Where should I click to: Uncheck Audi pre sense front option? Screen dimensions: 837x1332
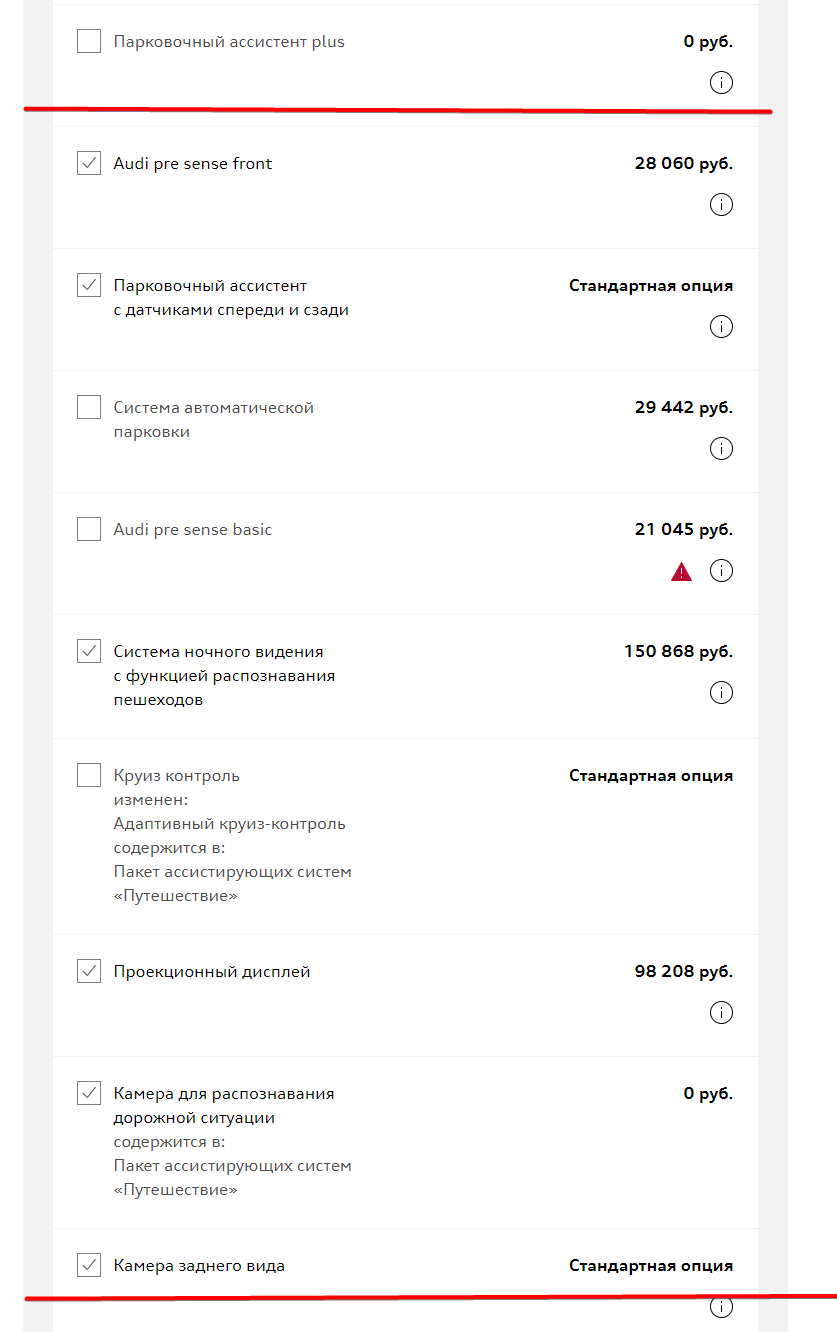pyautogui.click(x=89, y=164)
